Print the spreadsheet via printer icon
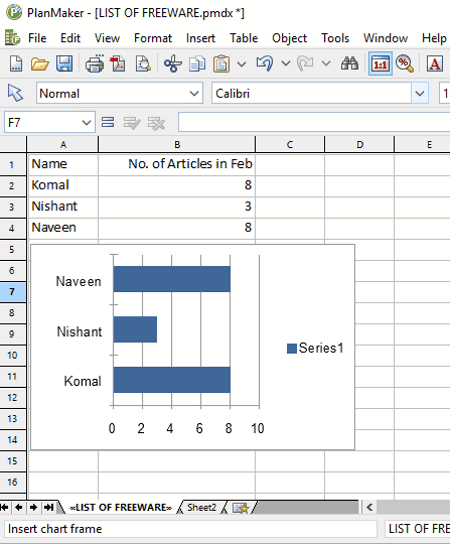Screen dimensions: 450x544 94,63
